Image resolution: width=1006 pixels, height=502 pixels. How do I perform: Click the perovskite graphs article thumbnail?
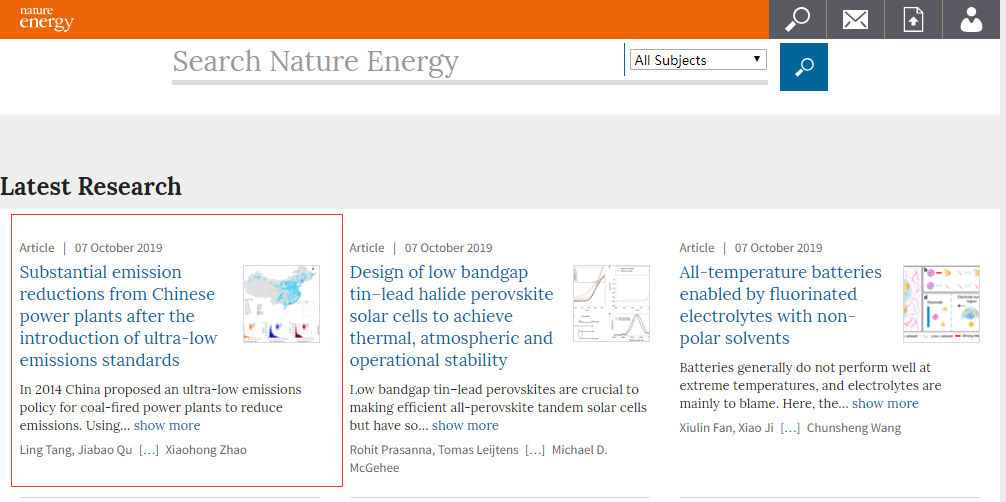coord(611,304)
